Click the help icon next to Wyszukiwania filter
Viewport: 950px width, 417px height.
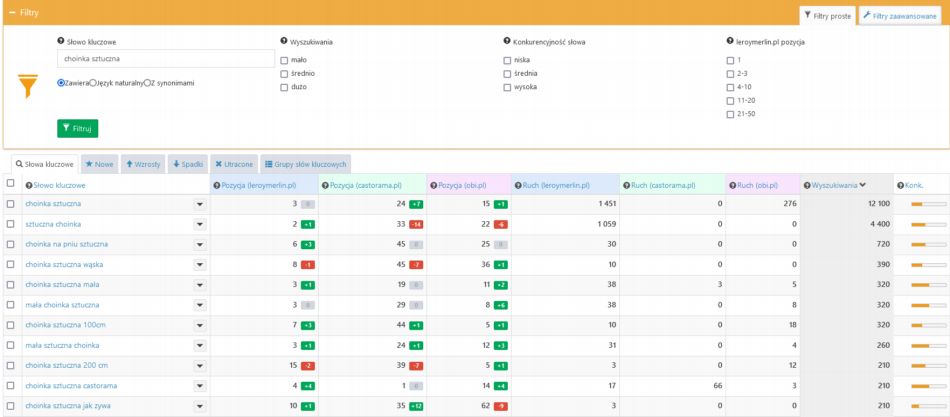284,42
